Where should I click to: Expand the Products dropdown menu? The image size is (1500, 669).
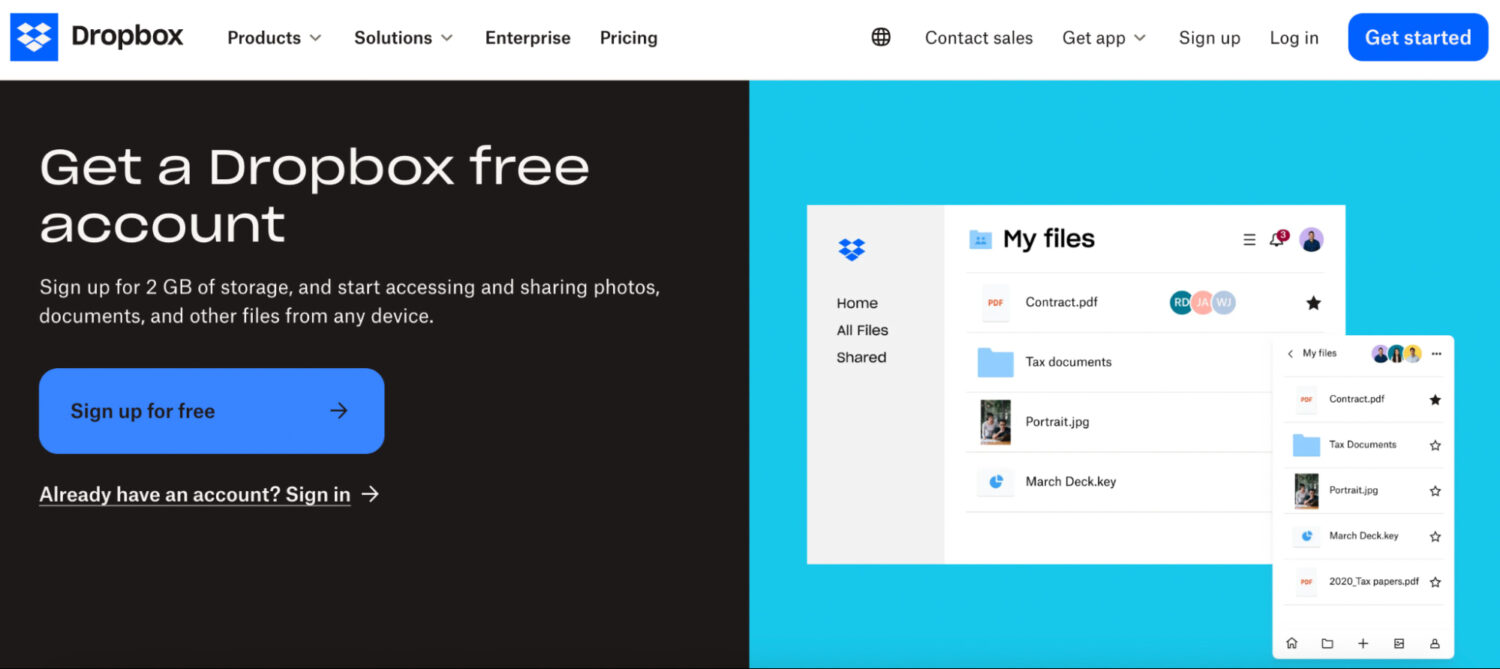coord(274,38)
